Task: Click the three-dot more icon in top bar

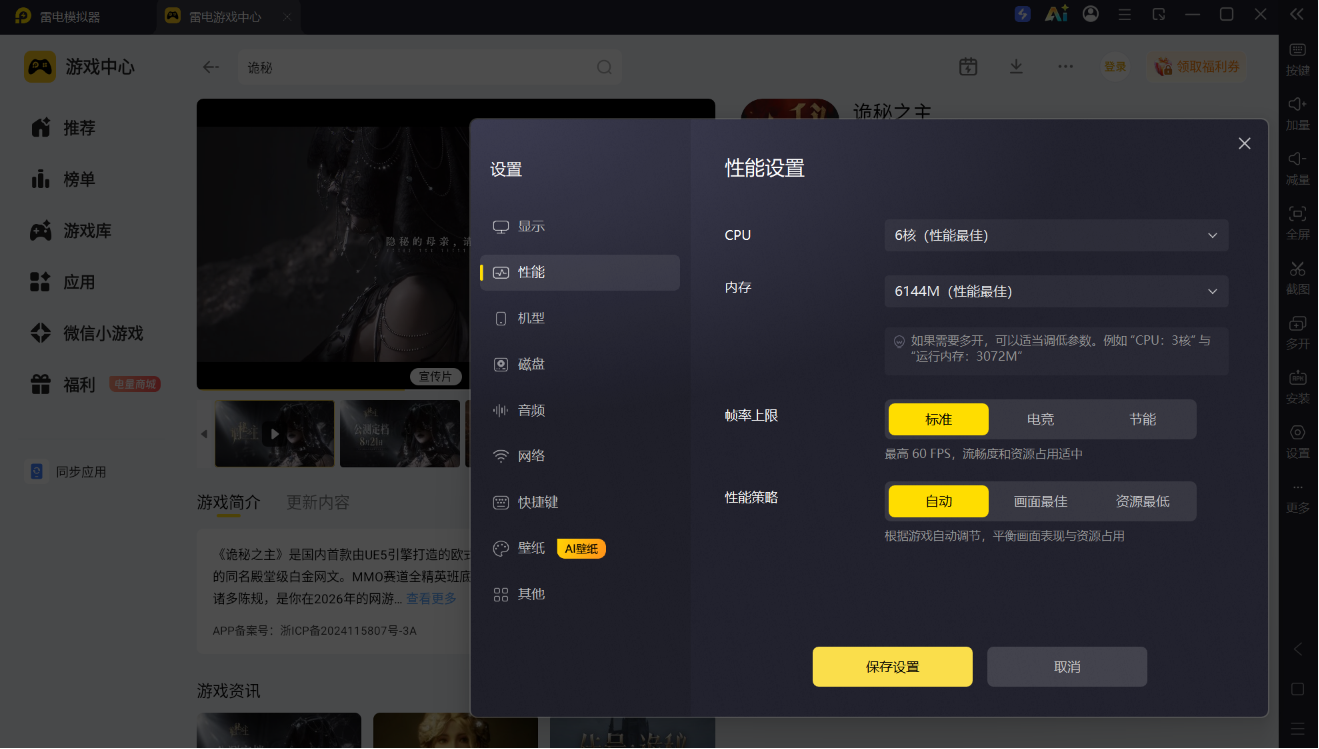Action: (x=1065, y=66)
